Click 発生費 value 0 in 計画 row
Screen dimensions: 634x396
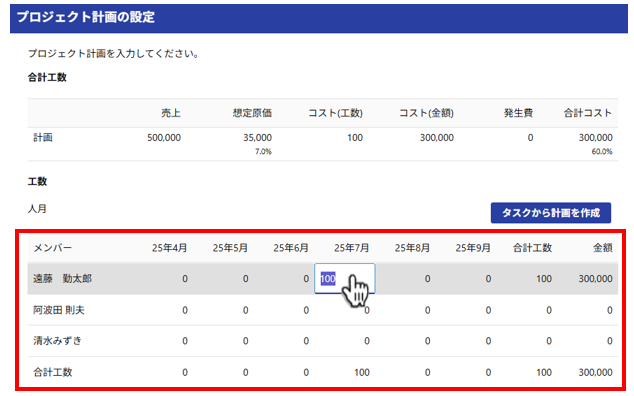pyautogui.click(x=530, y=138)
